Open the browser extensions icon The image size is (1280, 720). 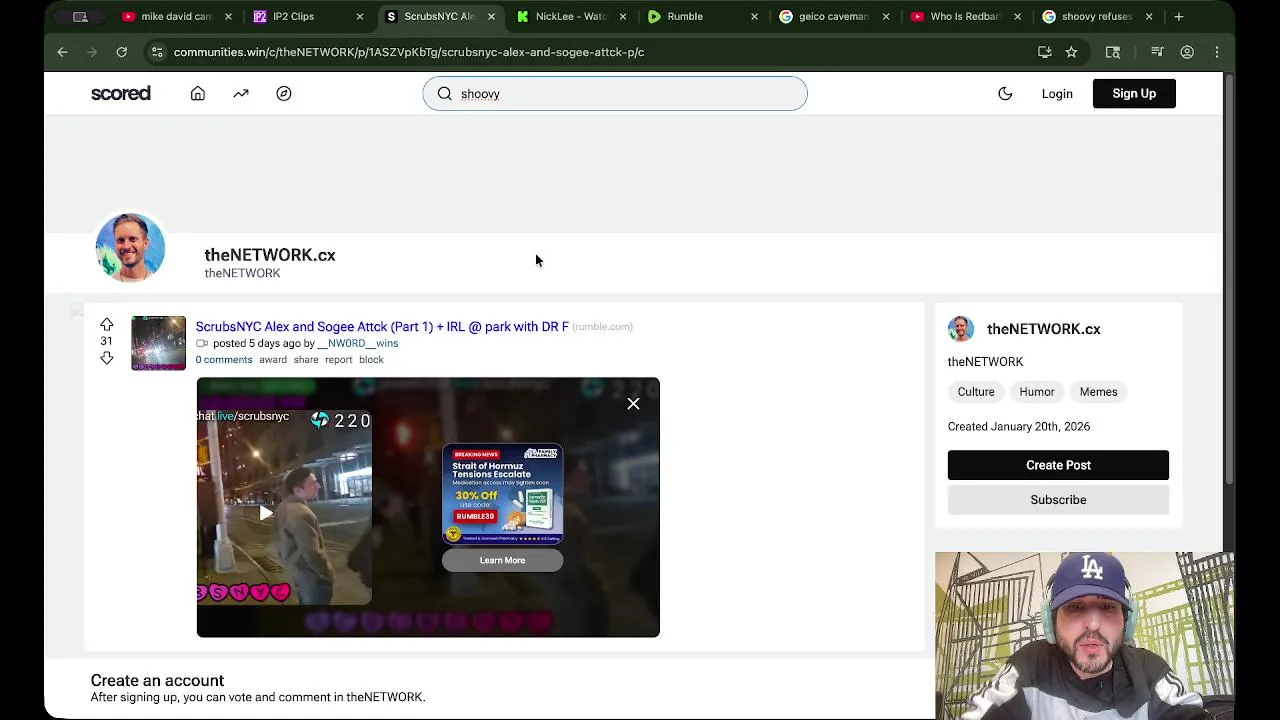click(1113, 52)
